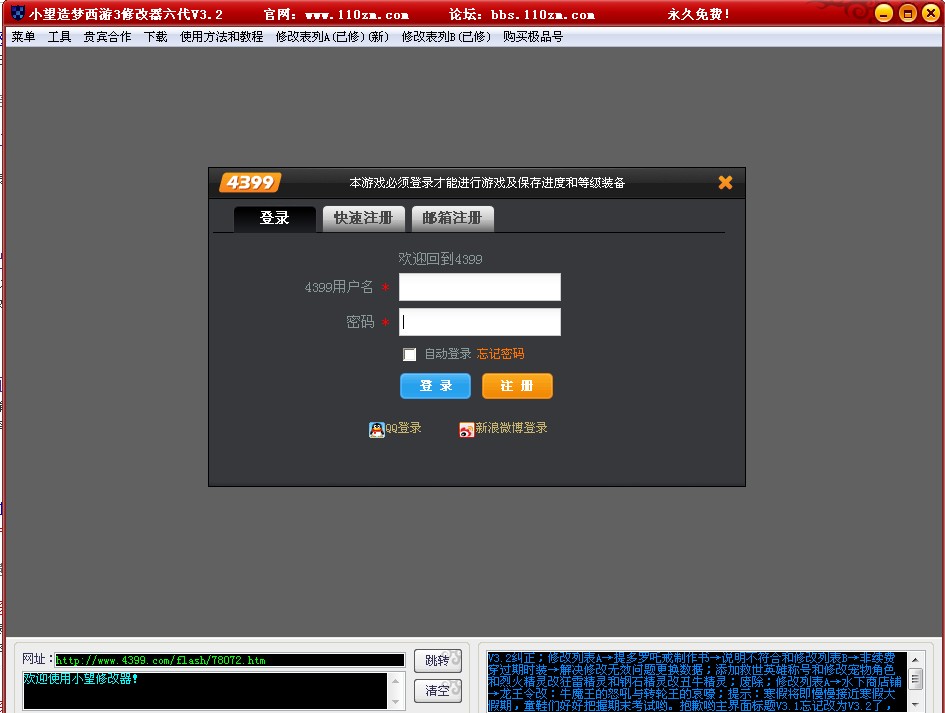Image resolution: width=945 pixels, height=713 pixels.
Task: Click the changelog scrollbar thumb
Action: pos(915,679)
